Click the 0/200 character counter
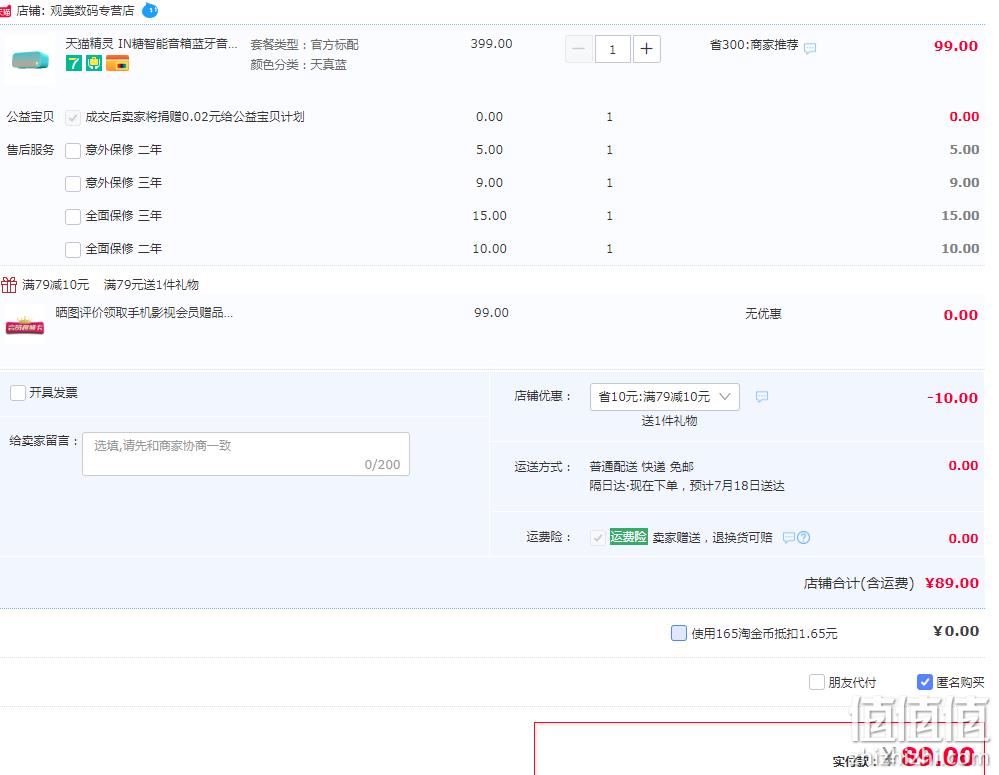The height and width of the screenshot is (775, 999). (382, 465)
